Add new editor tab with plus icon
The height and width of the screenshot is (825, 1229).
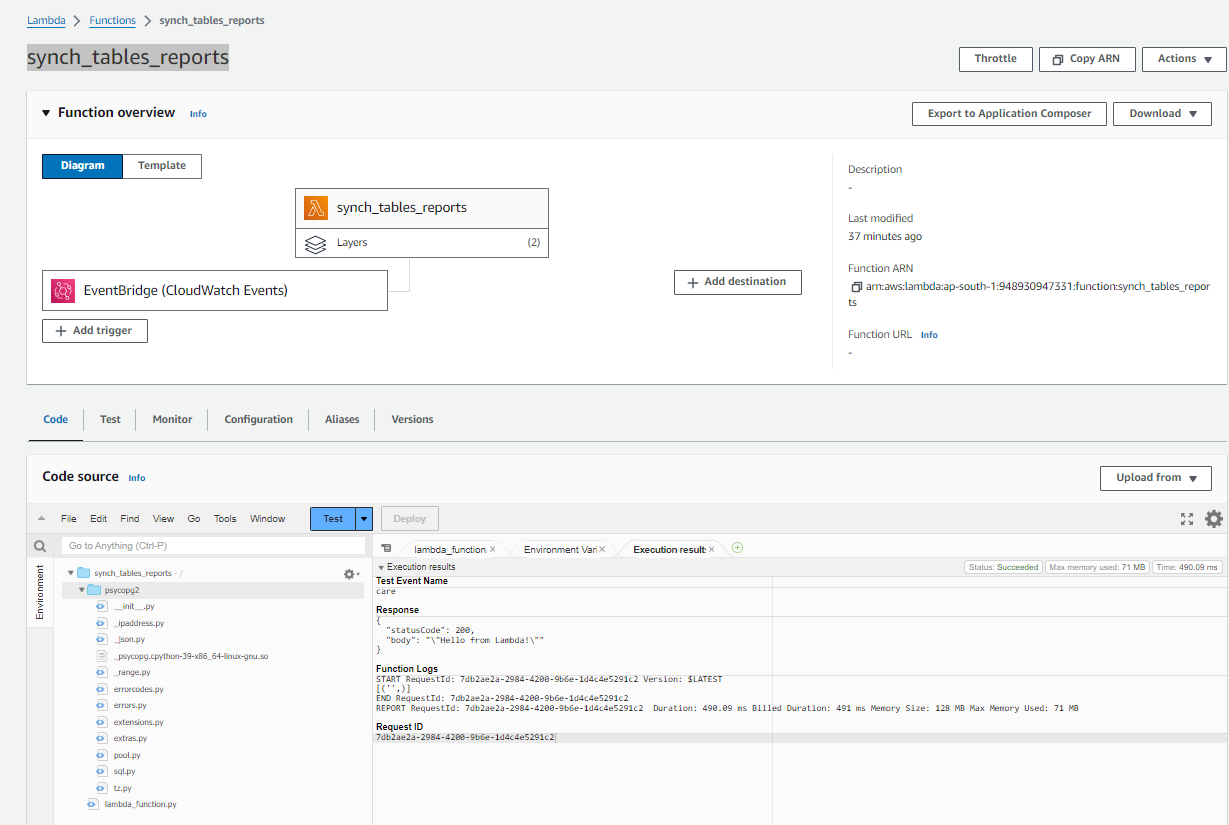tap(737, 548)
